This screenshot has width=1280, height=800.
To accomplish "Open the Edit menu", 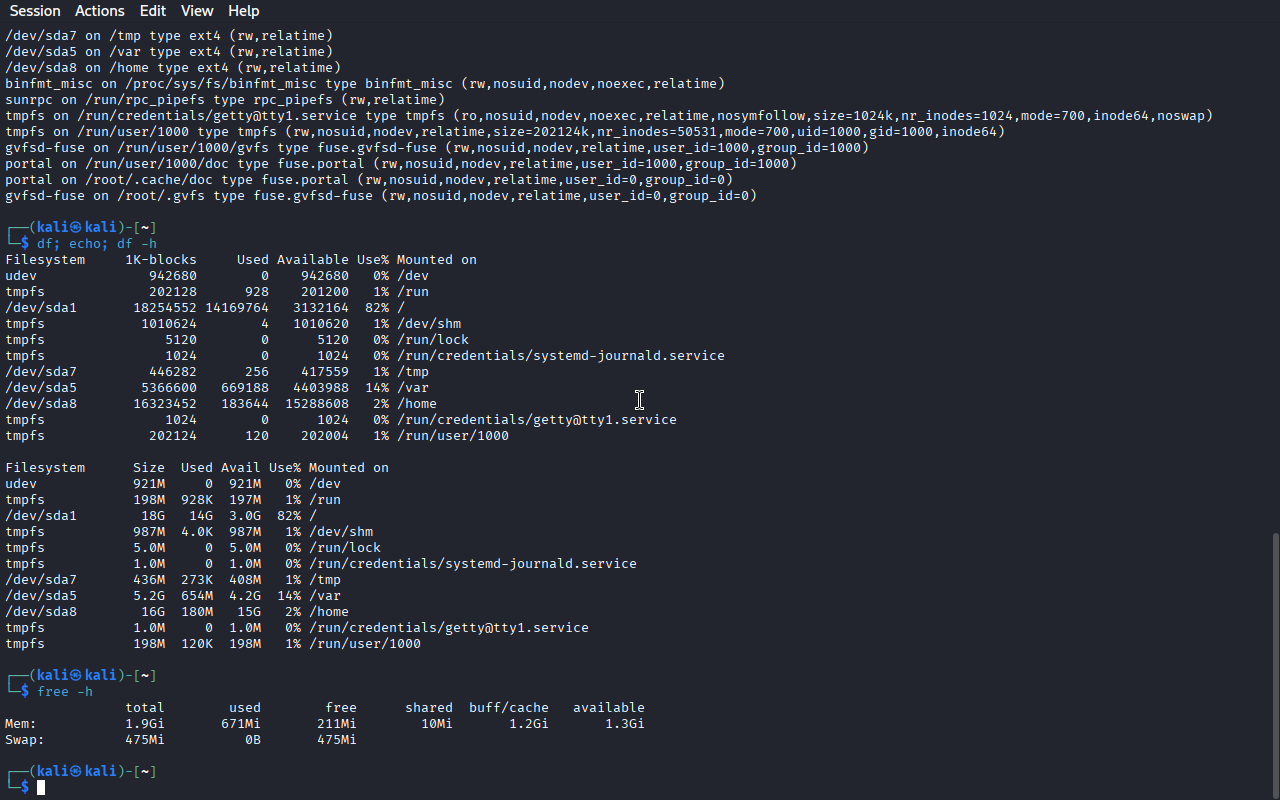I will click(x=153, y=11).
